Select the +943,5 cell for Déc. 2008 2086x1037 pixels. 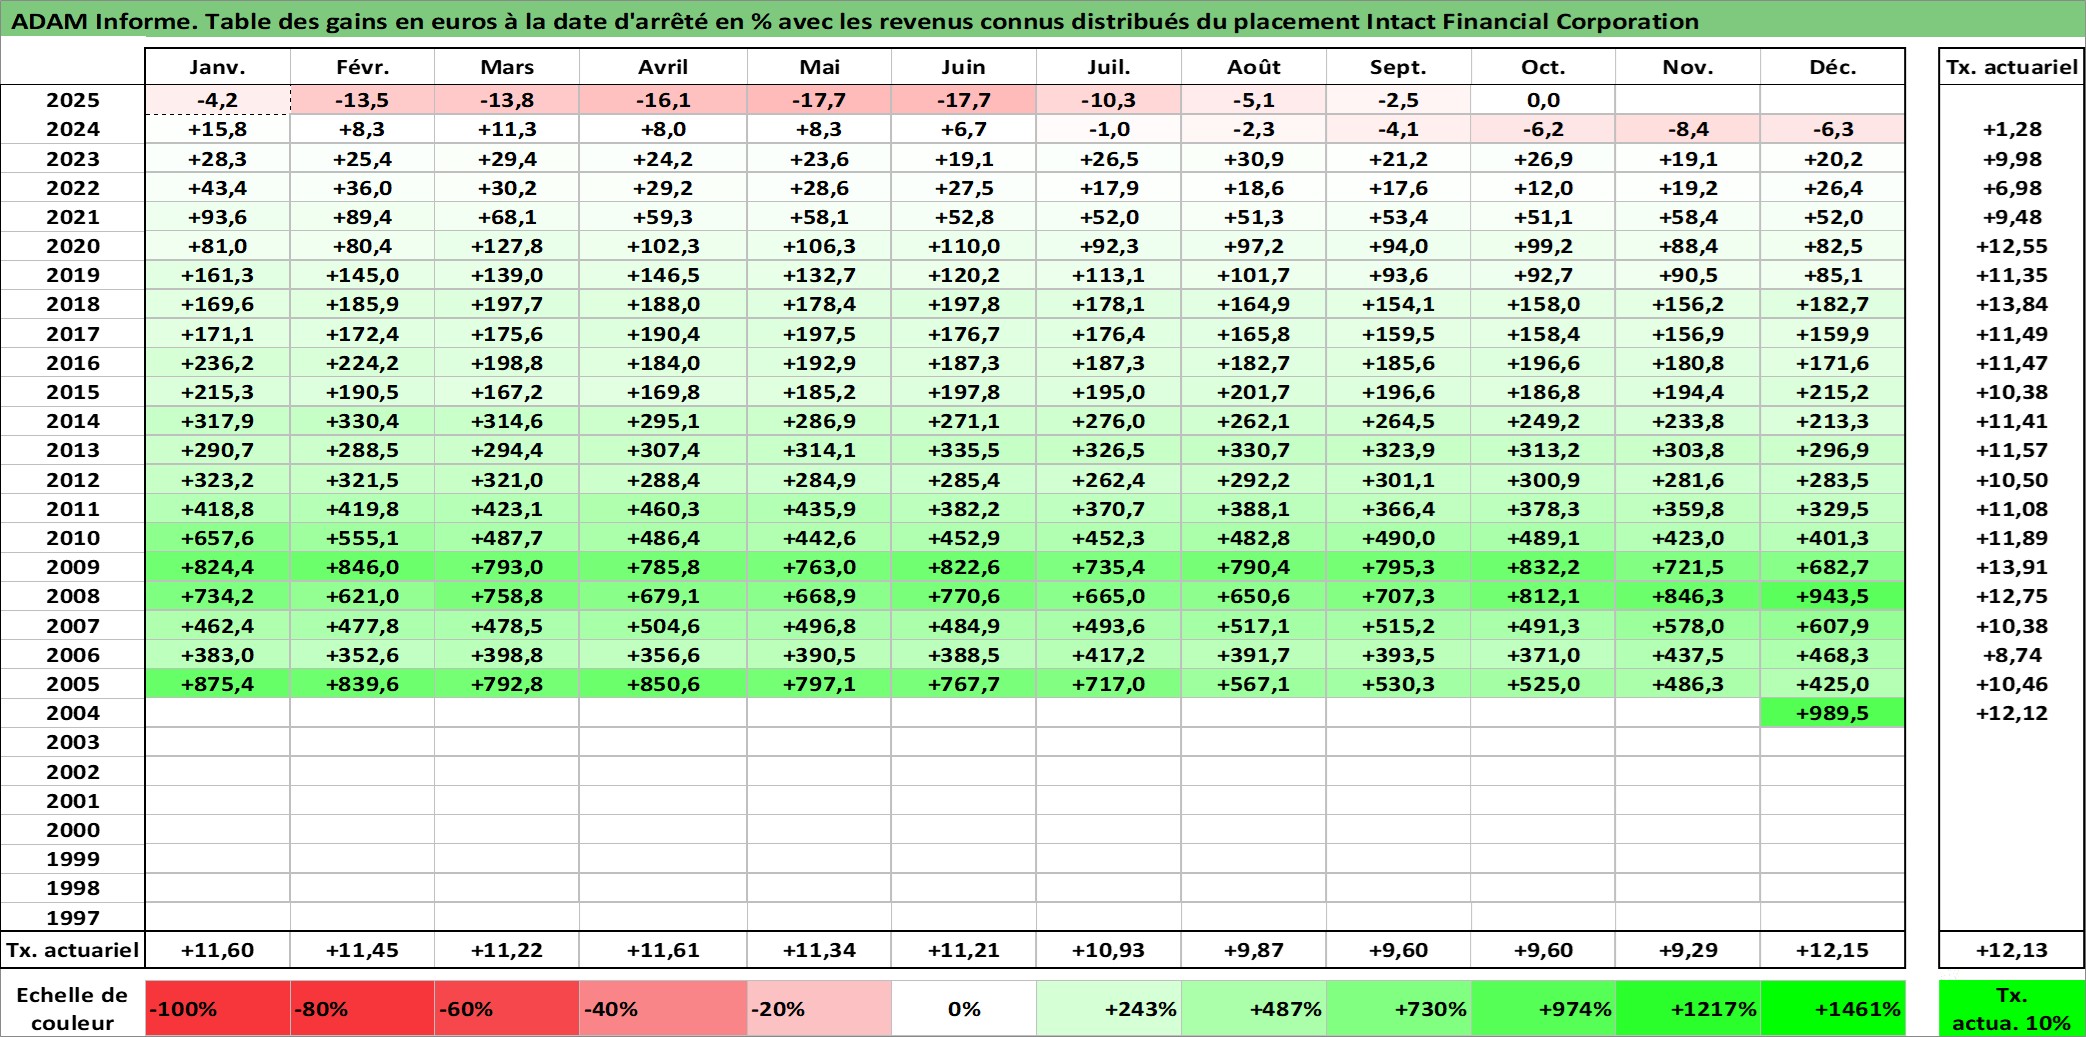pyautogui.click(x=1832, y=596)
